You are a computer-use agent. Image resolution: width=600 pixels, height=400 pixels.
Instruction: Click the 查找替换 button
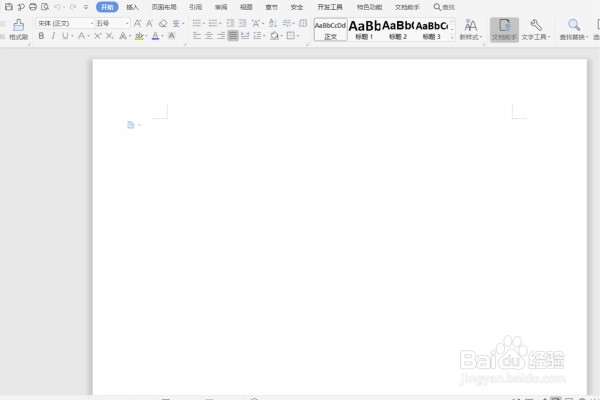click(574, 29)
